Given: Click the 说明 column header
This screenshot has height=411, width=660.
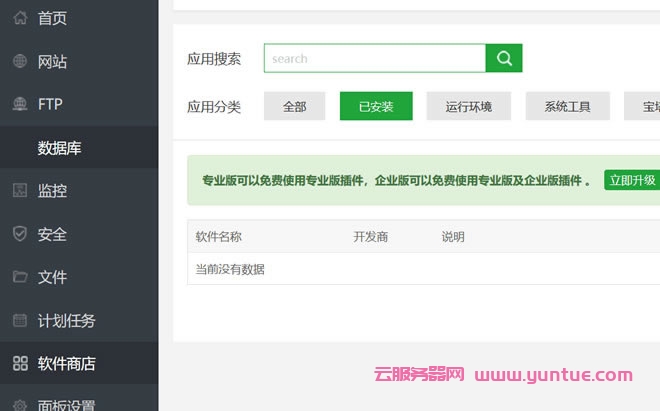Looking at the screenshot, I should (453, 237).
